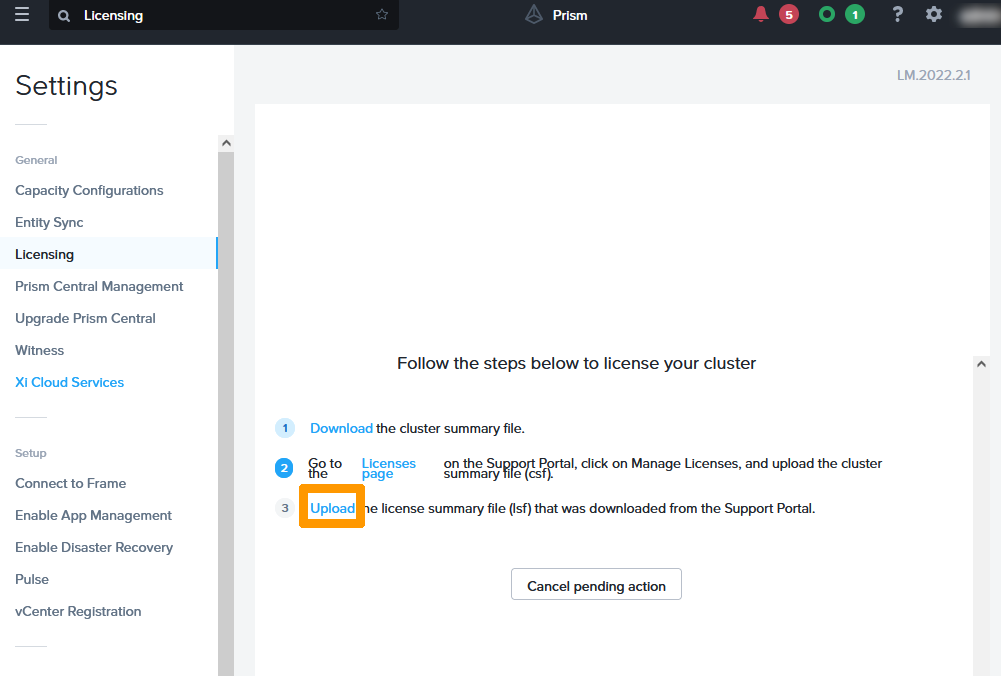
Task: Open the hamburger navigation menu
Action: 21,14
